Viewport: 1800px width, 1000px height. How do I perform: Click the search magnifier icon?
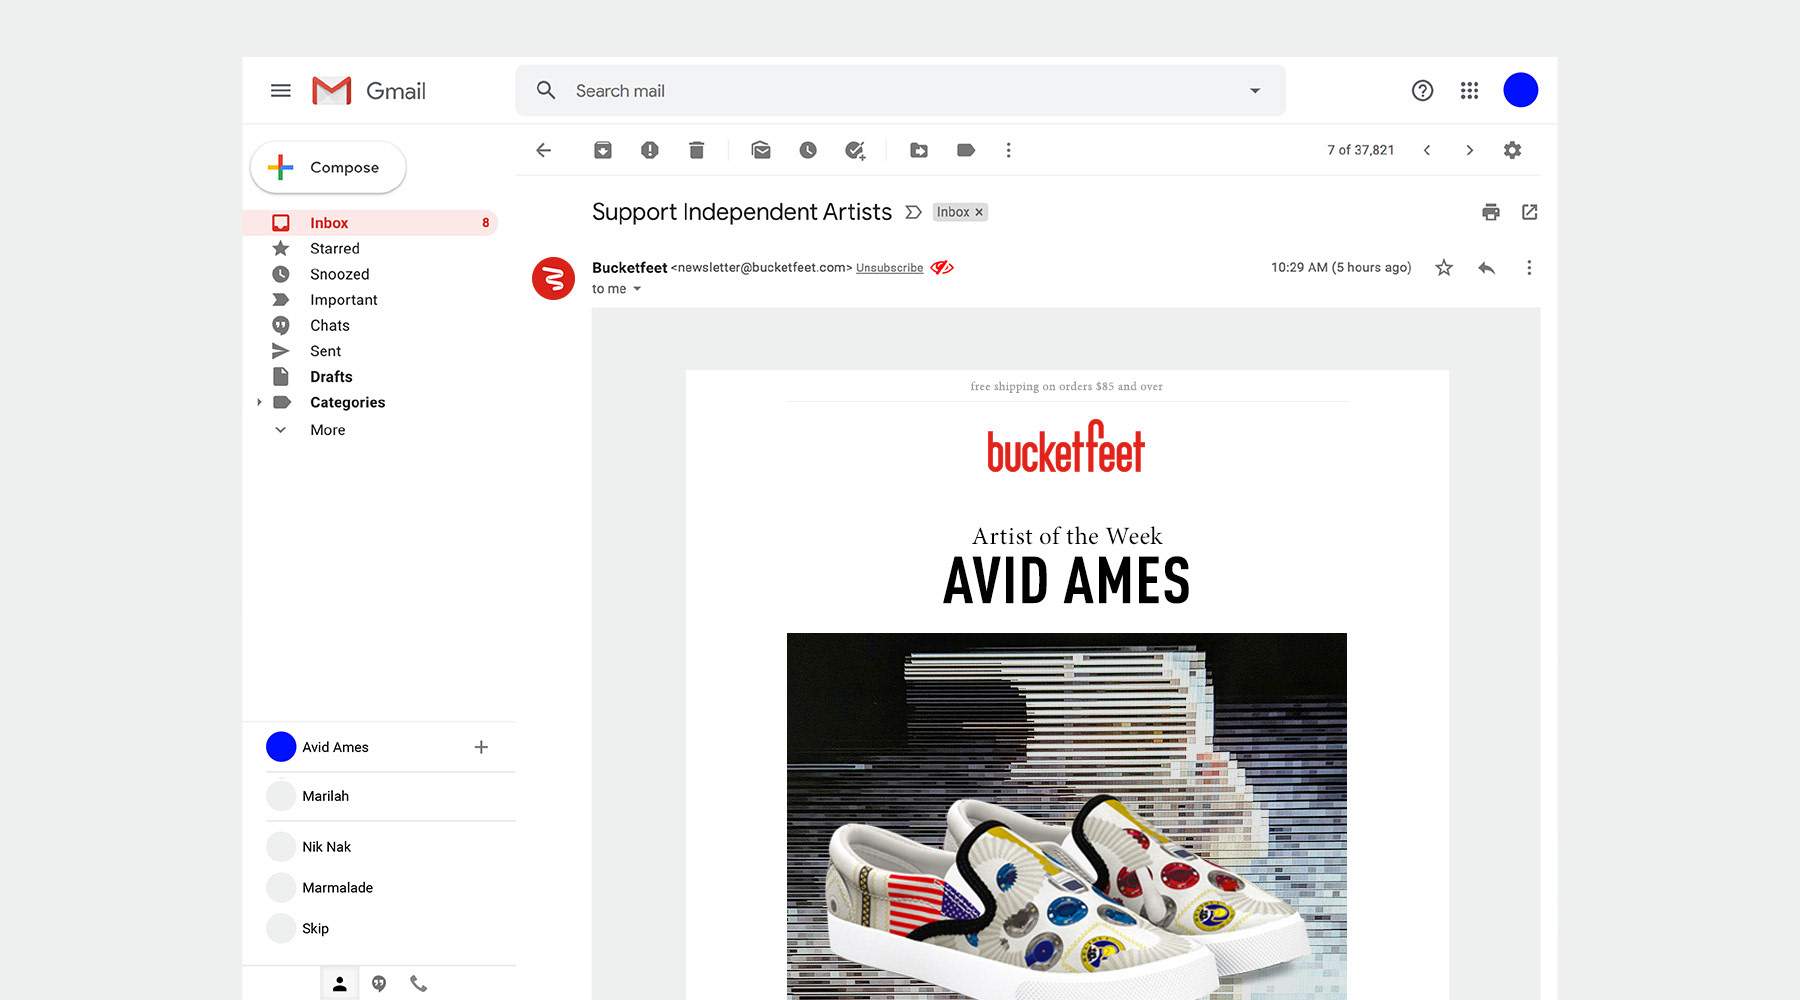coord(546,91)
